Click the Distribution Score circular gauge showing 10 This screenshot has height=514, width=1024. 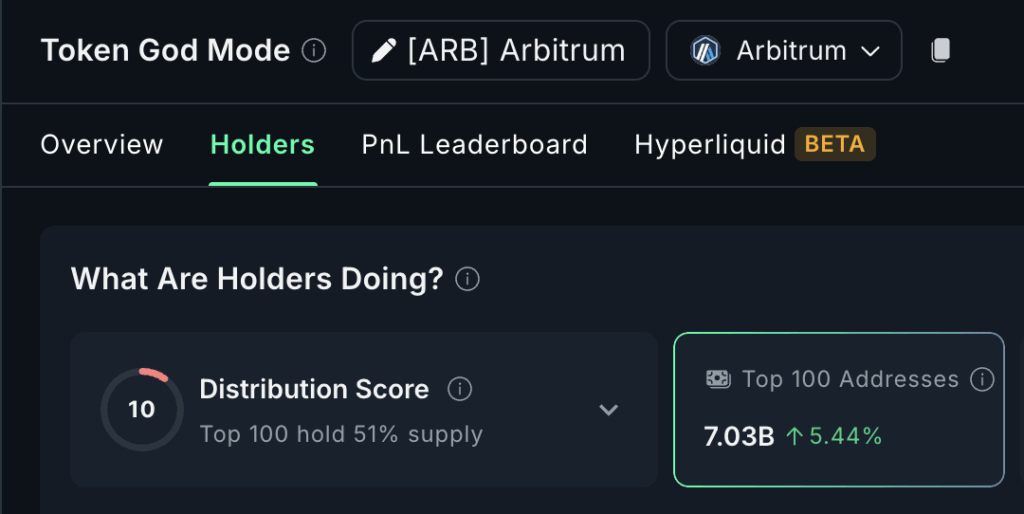coord(142,410)
